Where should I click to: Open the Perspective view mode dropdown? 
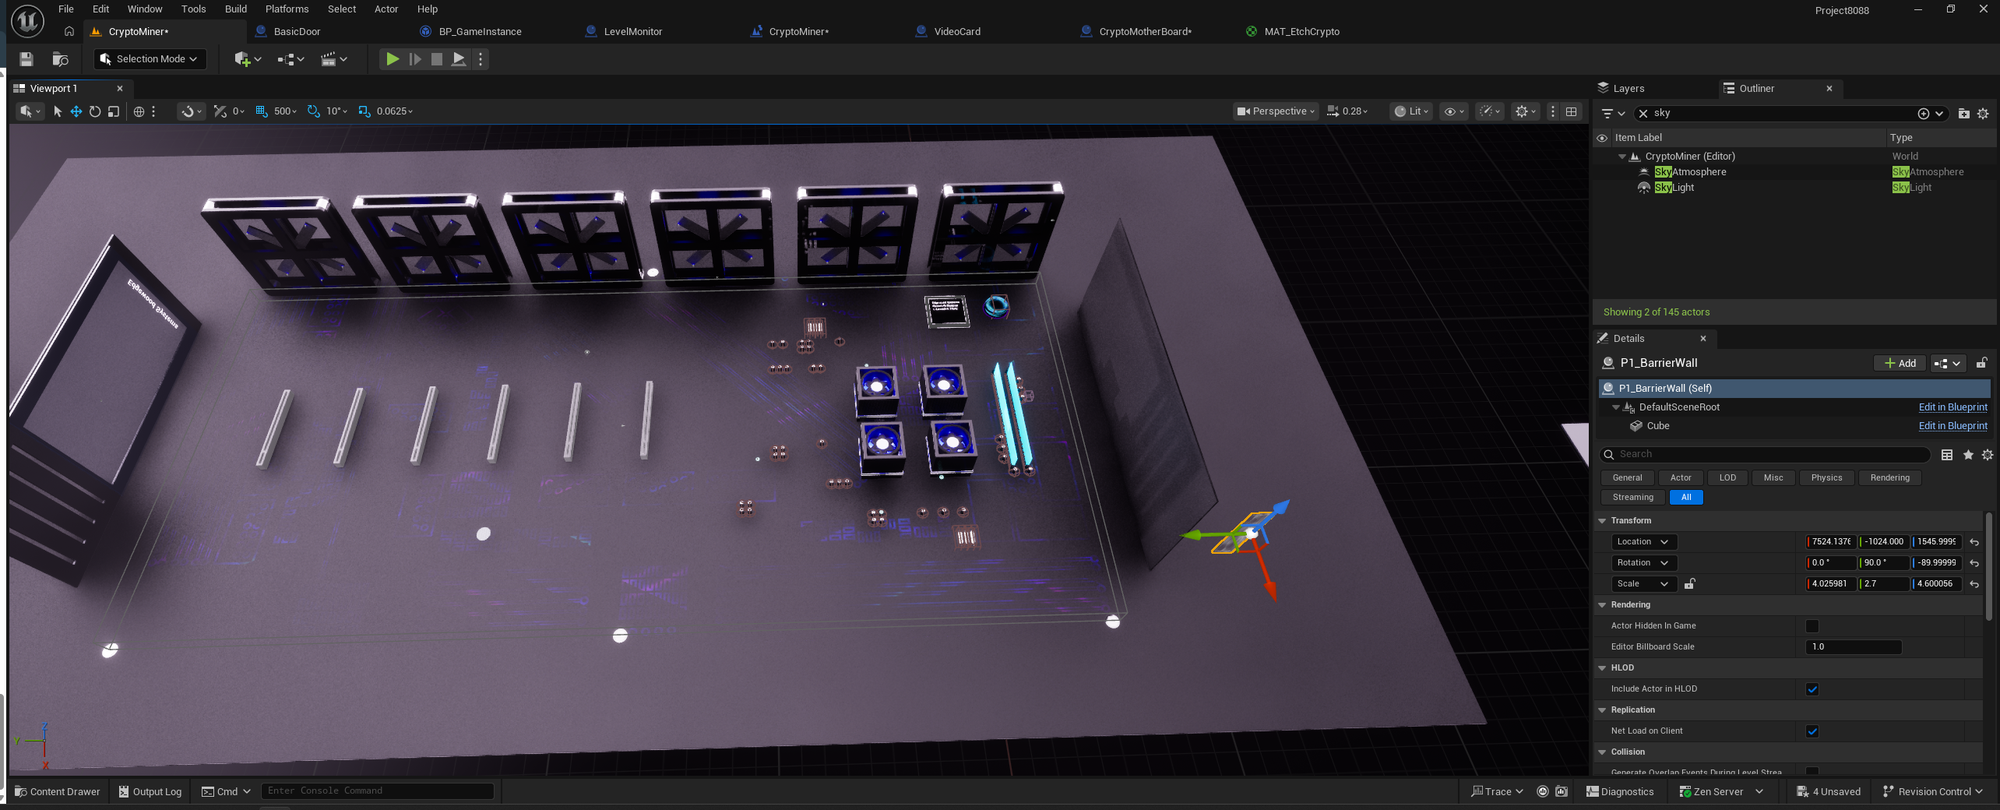[1276, 111]
